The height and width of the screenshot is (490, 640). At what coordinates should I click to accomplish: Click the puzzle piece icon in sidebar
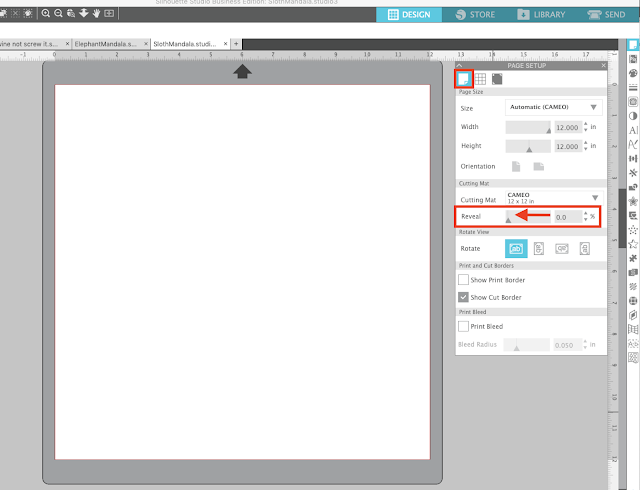633,258
